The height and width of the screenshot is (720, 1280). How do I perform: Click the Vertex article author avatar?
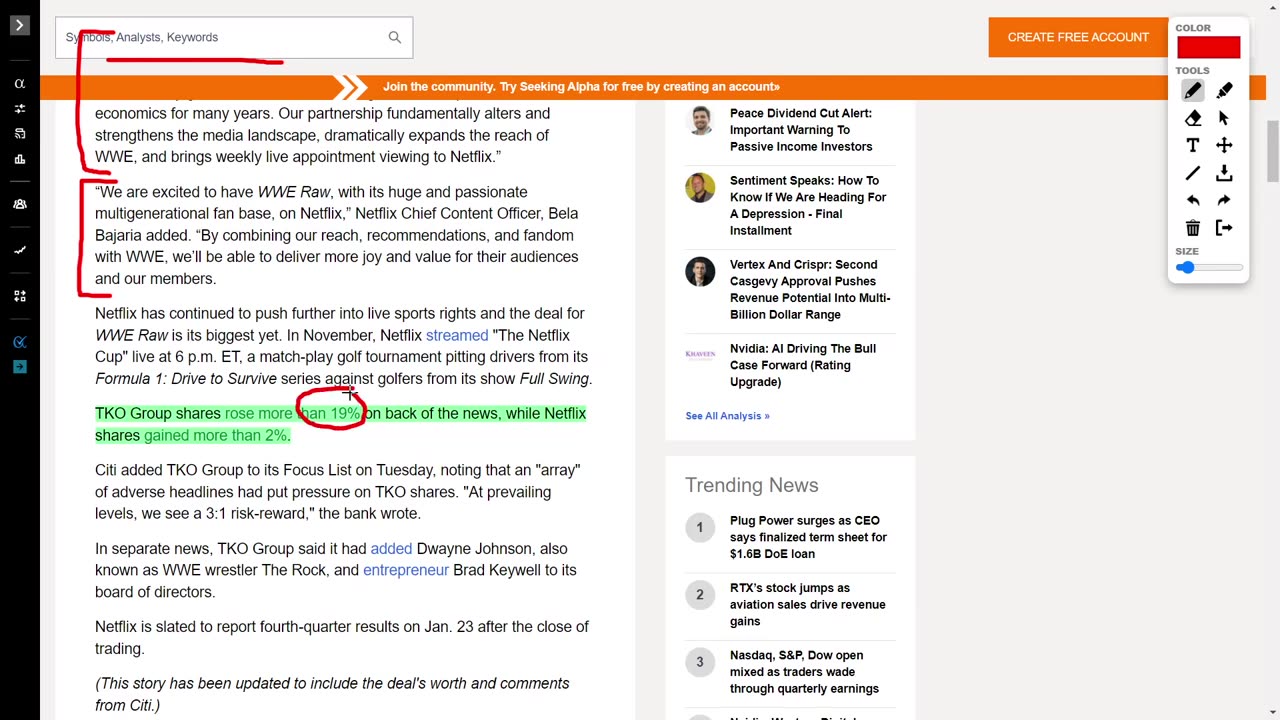point(700,271)
